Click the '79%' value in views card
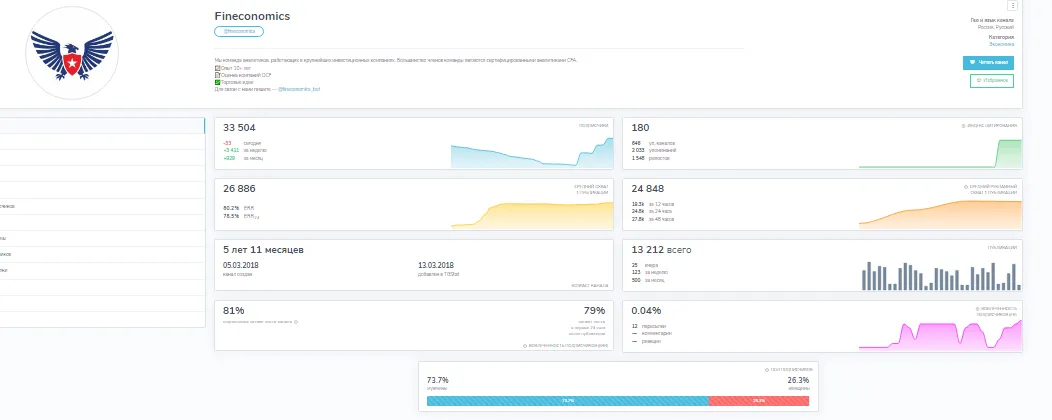 pos(594,311)
